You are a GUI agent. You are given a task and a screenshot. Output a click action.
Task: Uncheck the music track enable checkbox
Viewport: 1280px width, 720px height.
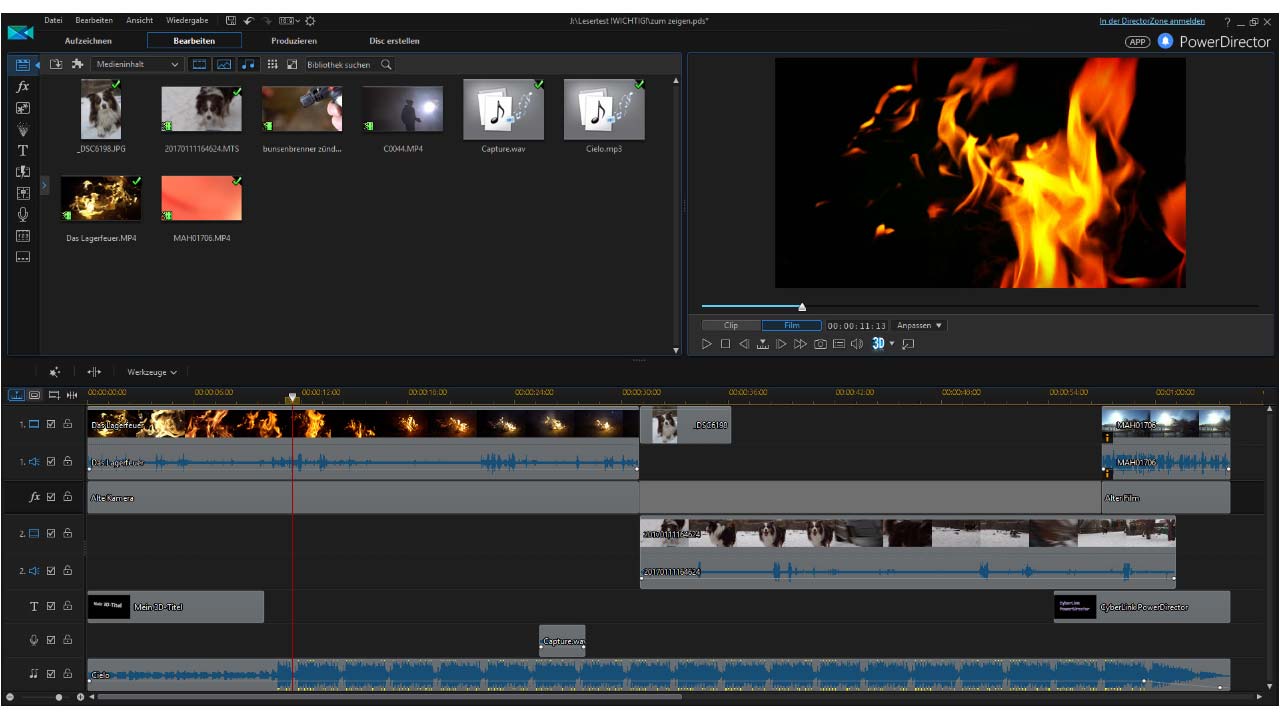point(51,674)
